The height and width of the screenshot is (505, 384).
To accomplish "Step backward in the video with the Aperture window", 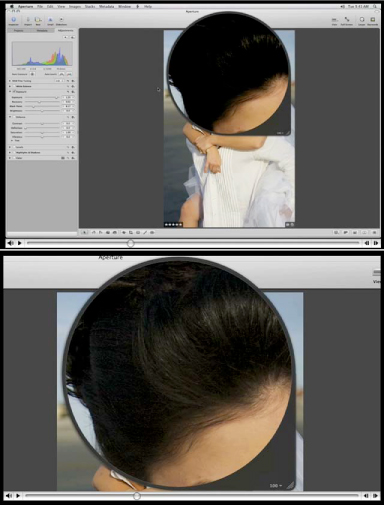I will click(x=367, y=243).
